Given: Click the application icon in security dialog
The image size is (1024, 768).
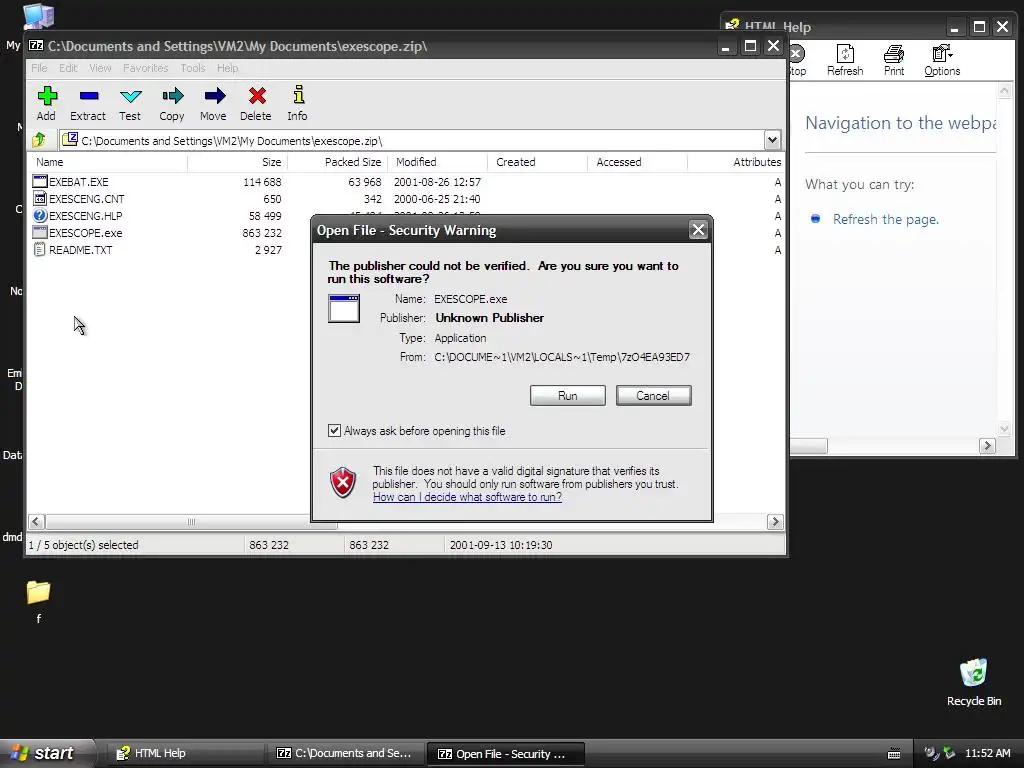Looking at the screenshot, I should tap(344, 308).
